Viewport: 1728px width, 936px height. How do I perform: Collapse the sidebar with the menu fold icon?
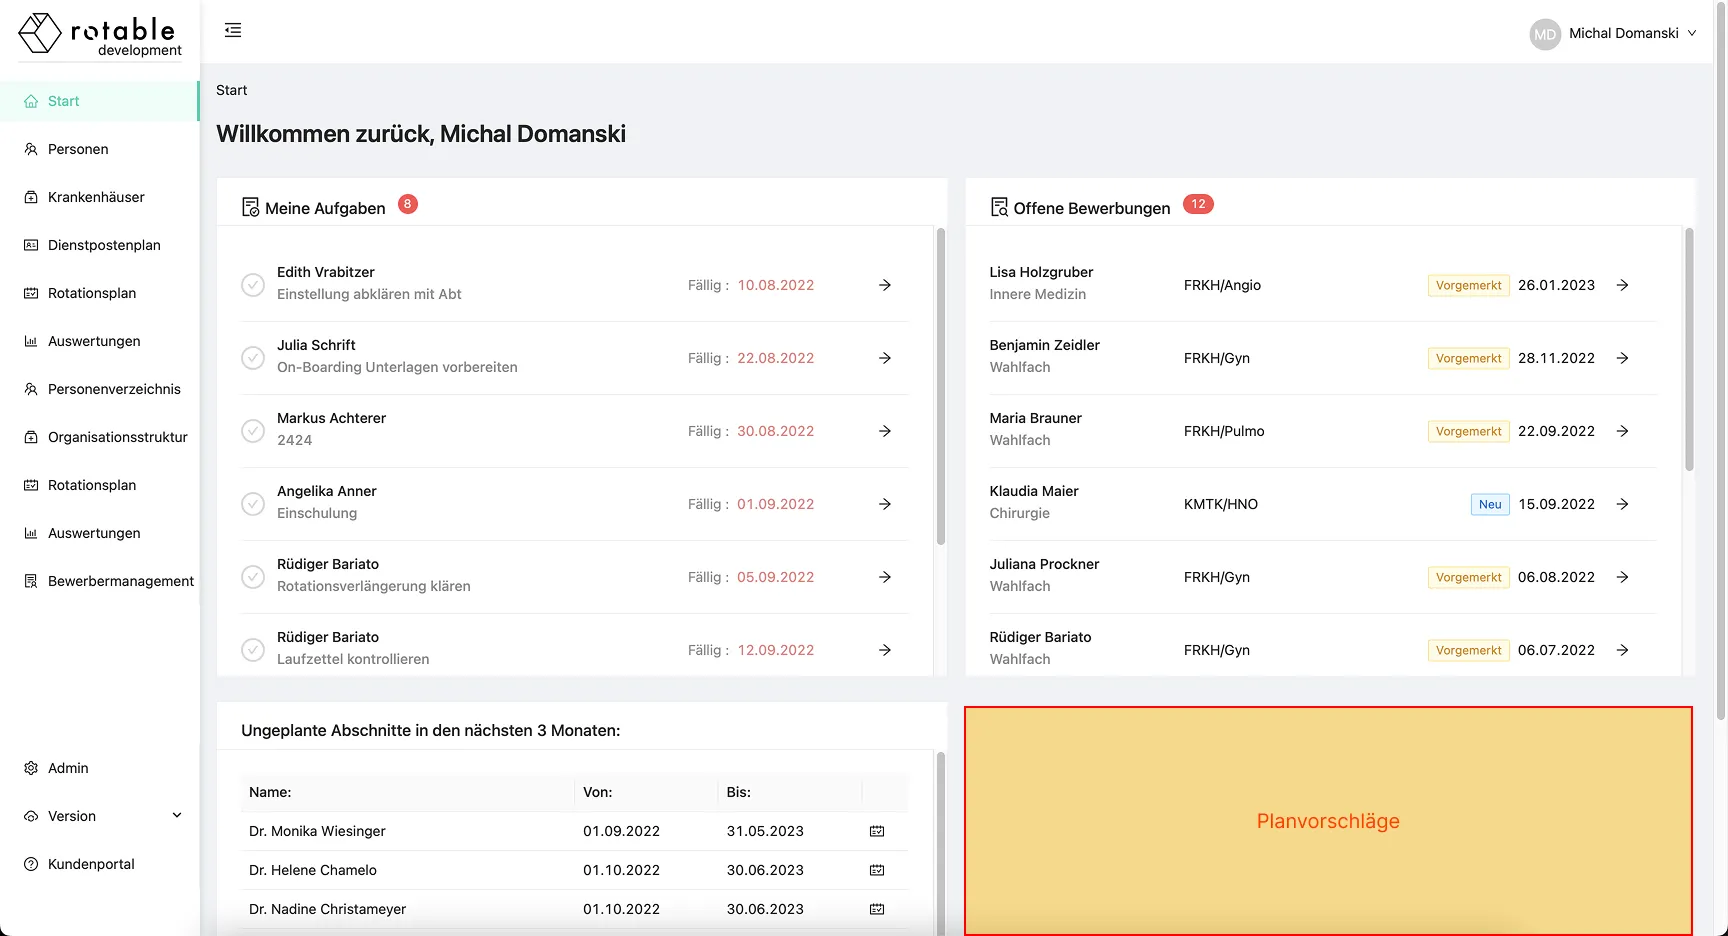233,31
